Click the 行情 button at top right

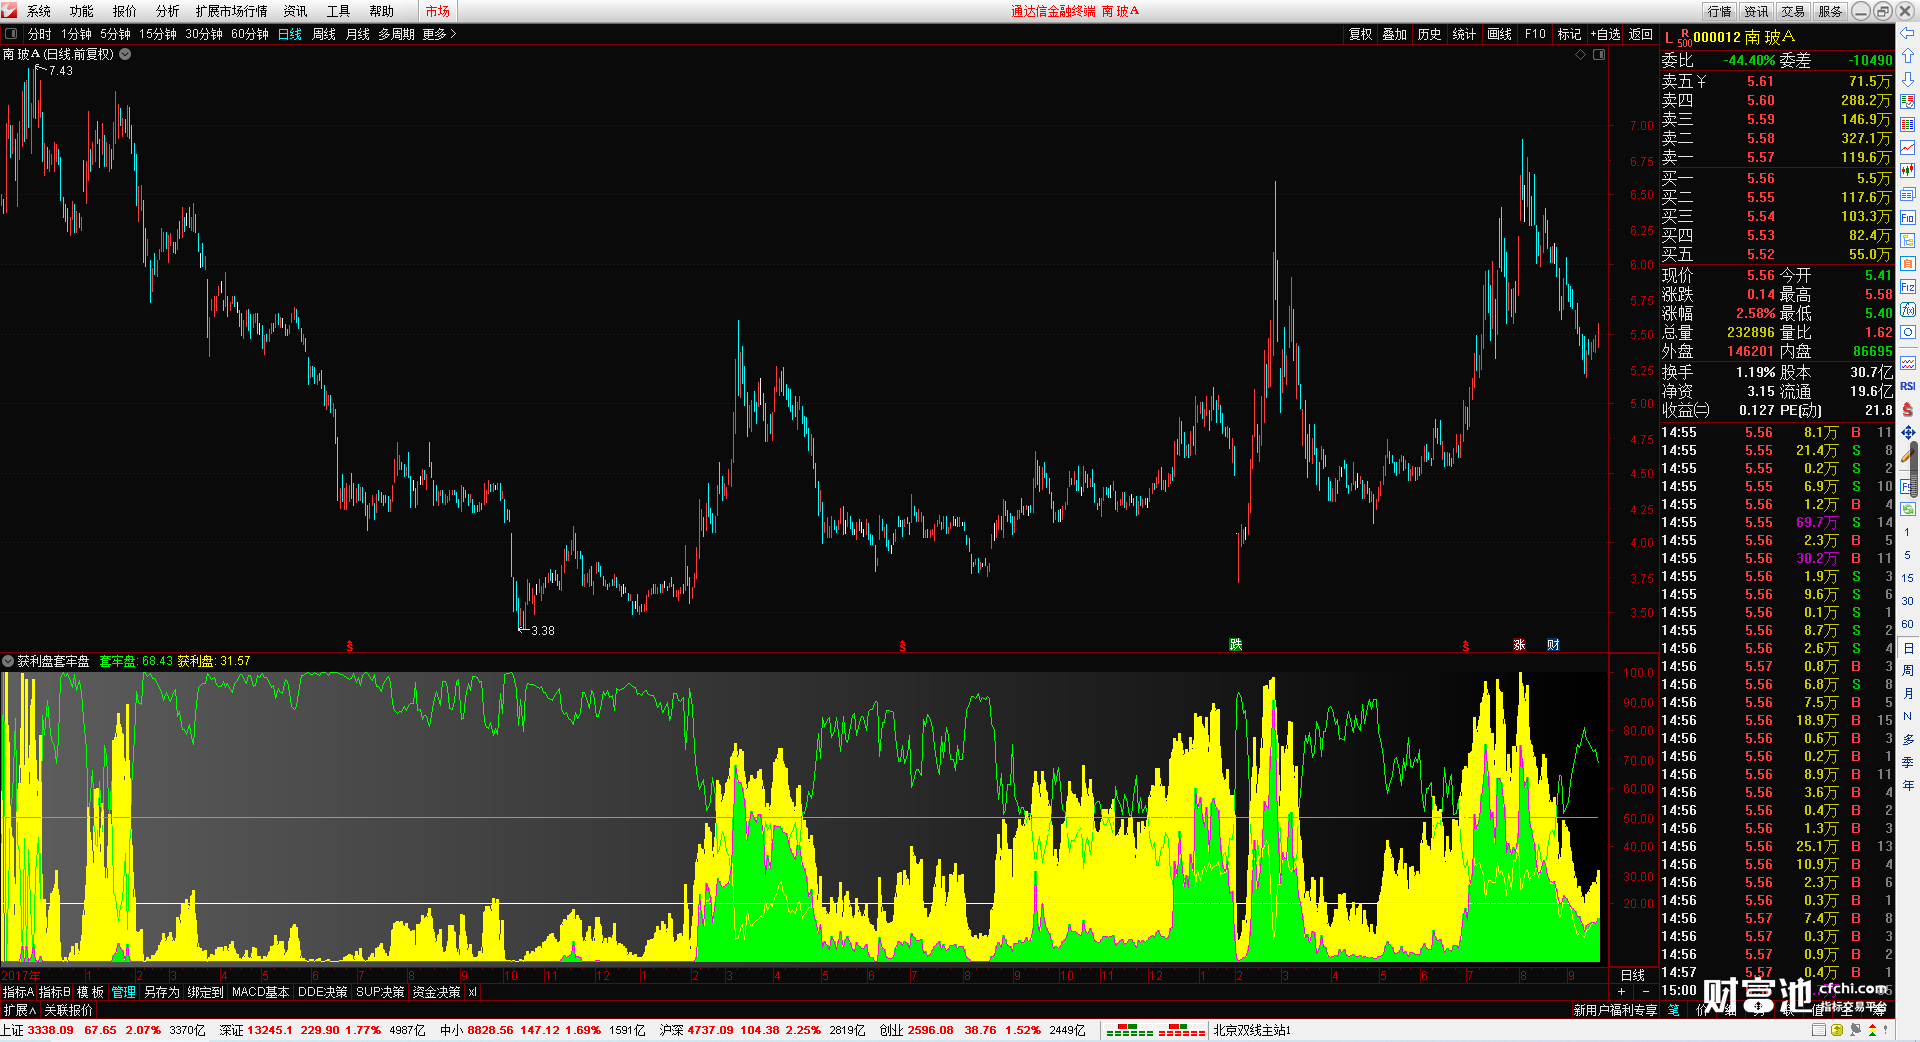pos(1720,11)
